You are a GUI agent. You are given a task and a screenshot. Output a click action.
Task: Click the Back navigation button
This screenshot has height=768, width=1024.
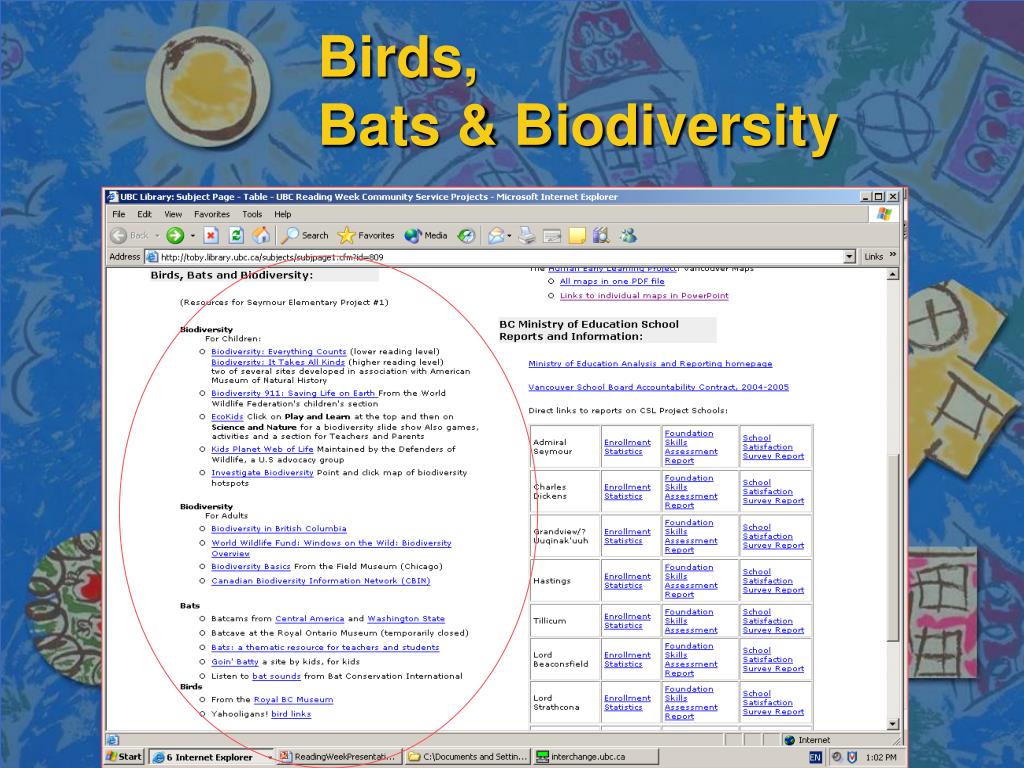(x=129, y=236)
